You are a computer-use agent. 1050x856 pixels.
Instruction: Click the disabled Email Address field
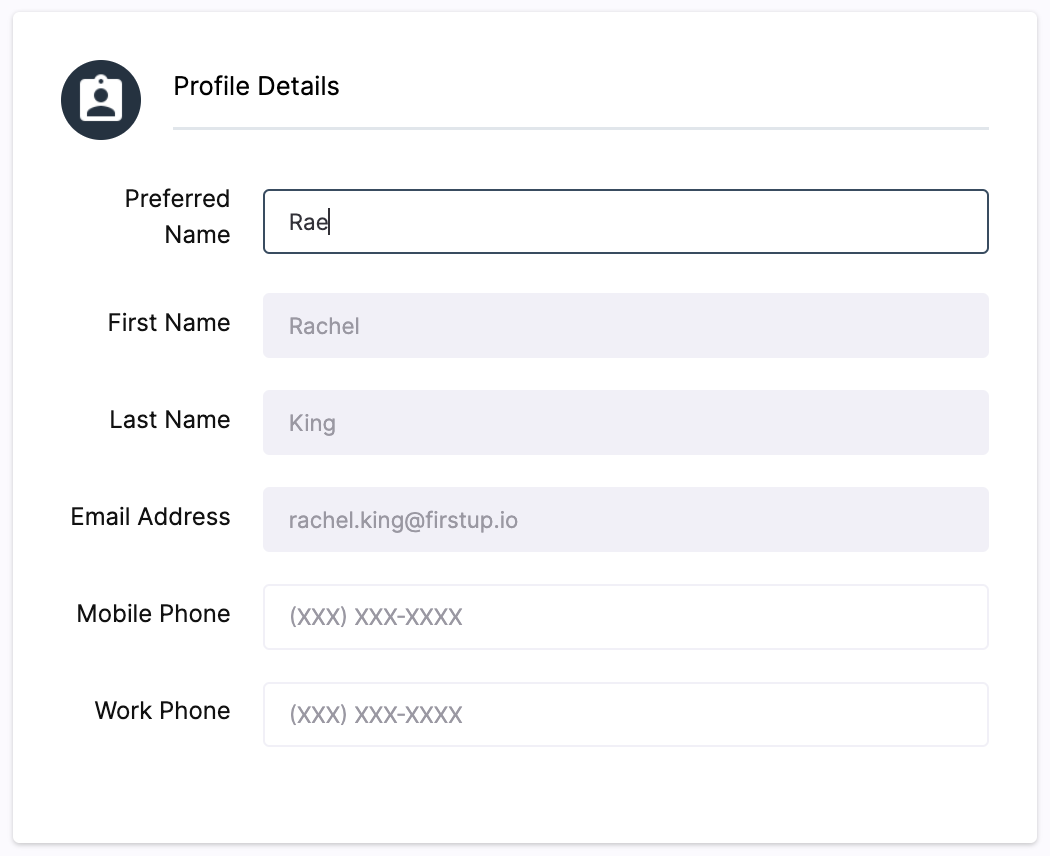[625, 520]
